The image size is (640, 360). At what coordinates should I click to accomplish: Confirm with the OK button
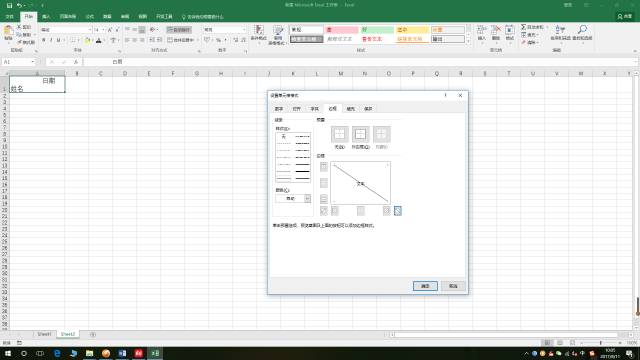(425, 286)
